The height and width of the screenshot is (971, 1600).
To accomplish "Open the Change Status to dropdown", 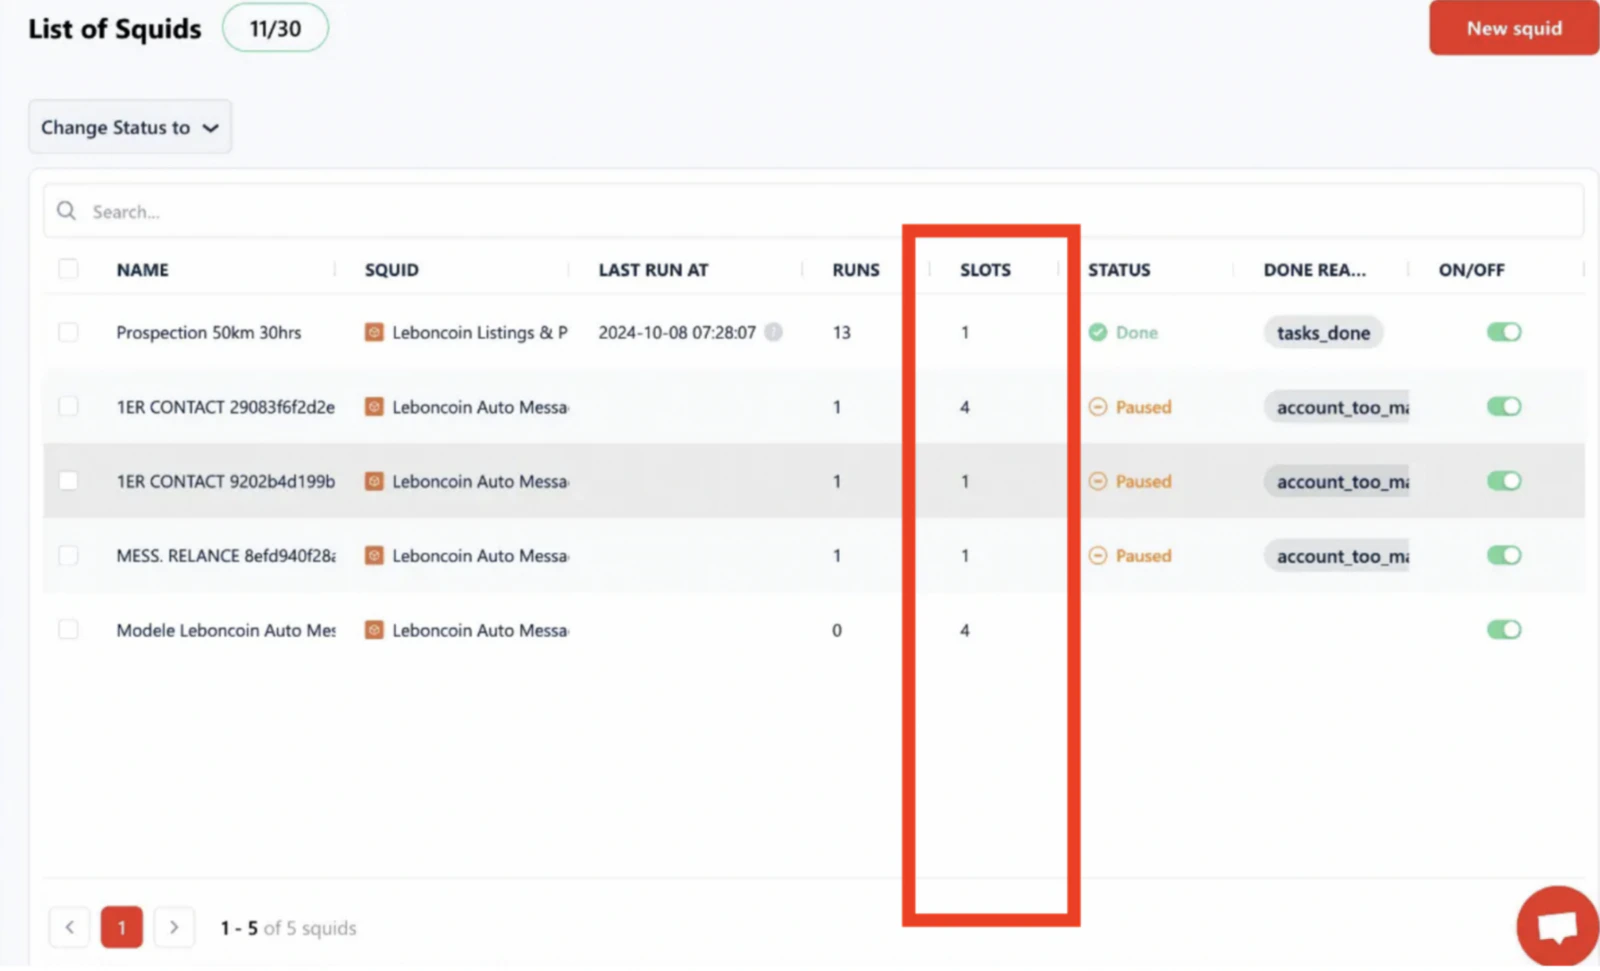I will coord(130,127).
